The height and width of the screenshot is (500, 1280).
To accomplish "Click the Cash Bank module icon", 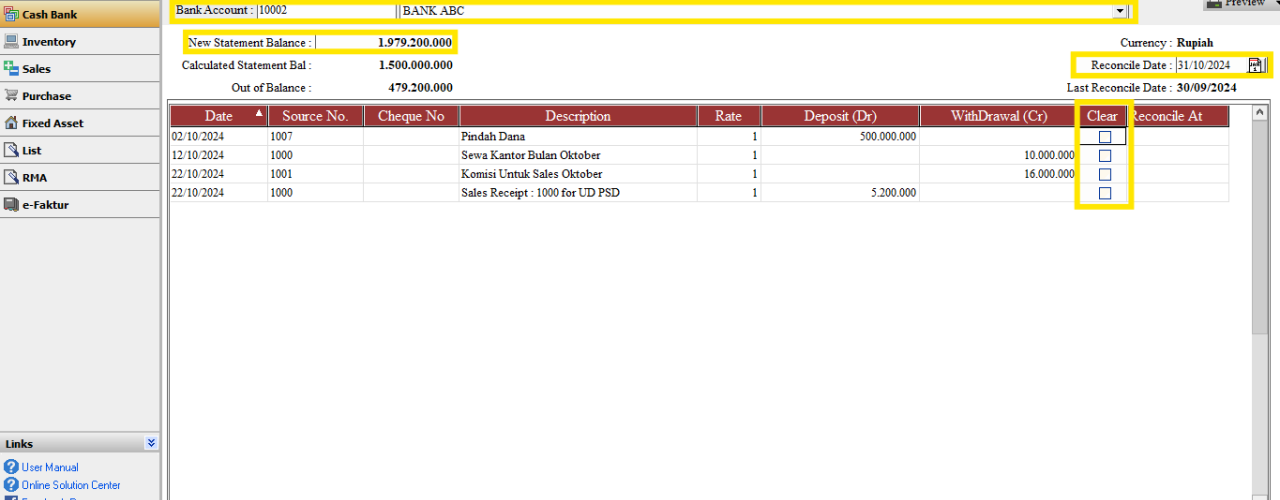I will coord(11,14).
